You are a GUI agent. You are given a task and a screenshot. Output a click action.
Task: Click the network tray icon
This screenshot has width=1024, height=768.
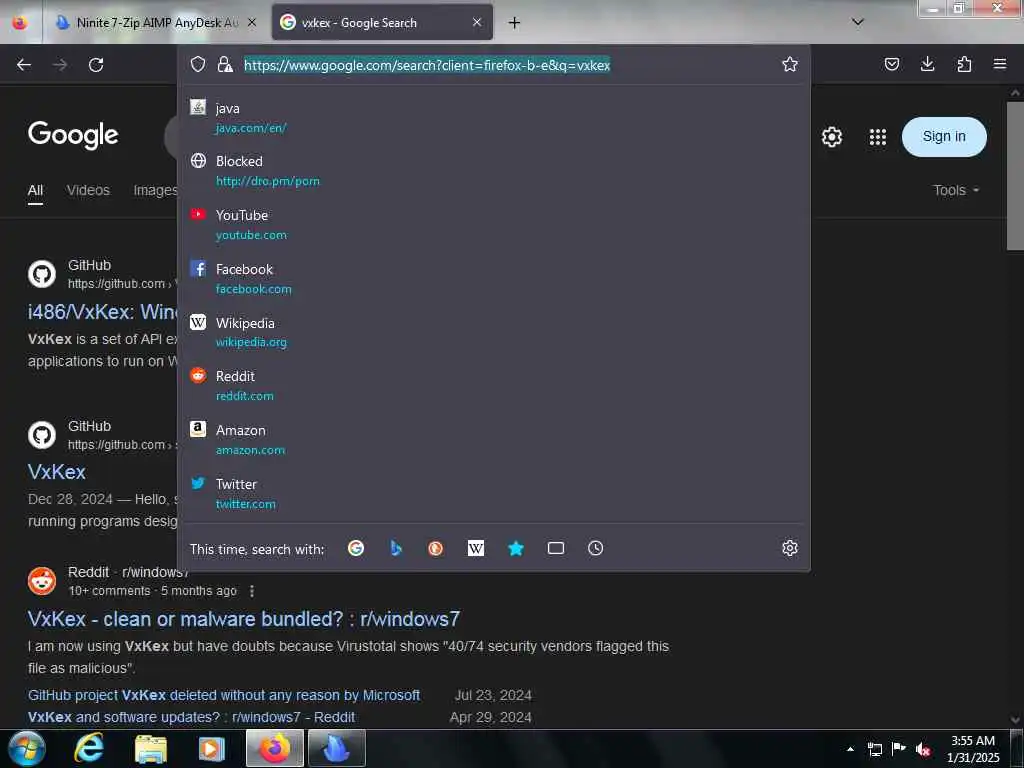[x=874, y=749]
